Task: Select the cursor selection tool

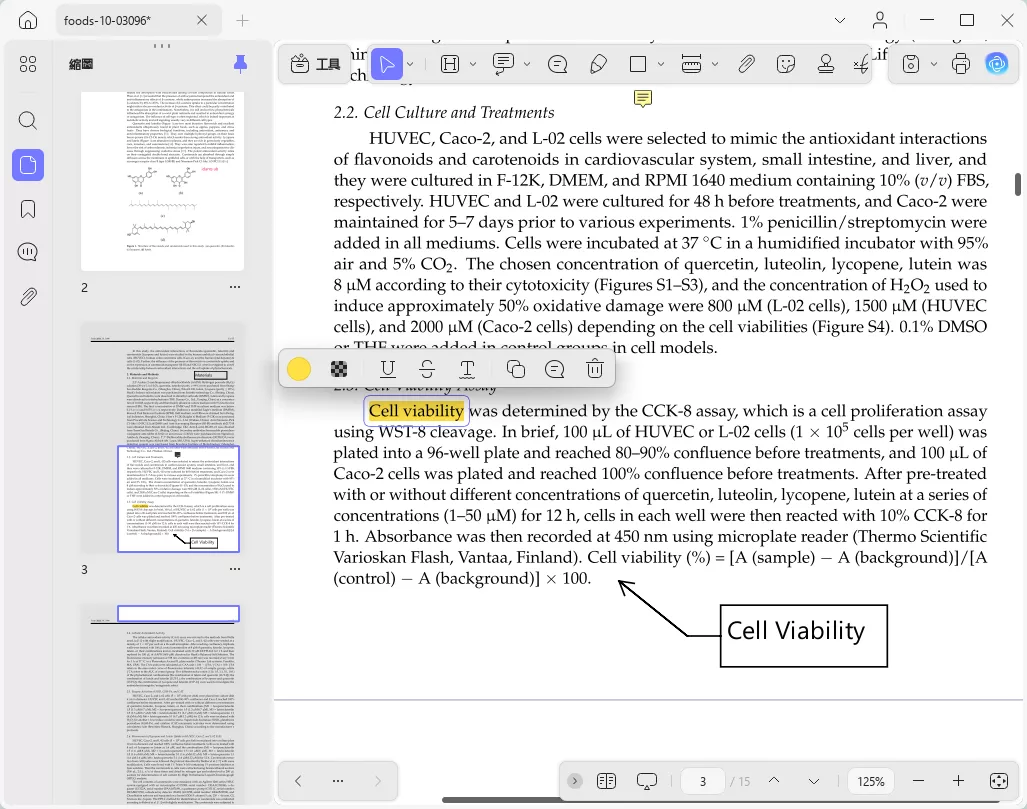Action: pos(386,64)
